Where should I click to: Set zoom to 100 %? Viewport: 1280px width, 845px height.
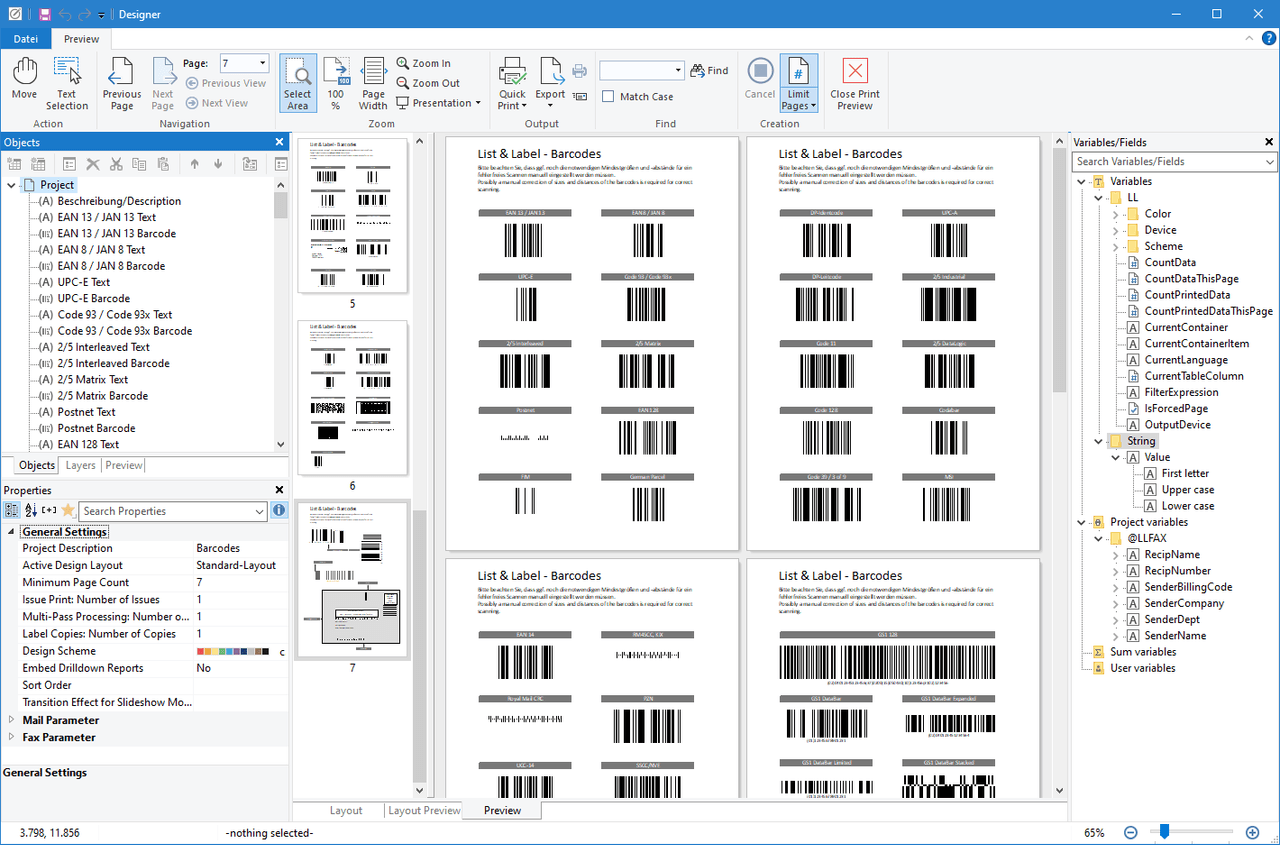(335, 84)
